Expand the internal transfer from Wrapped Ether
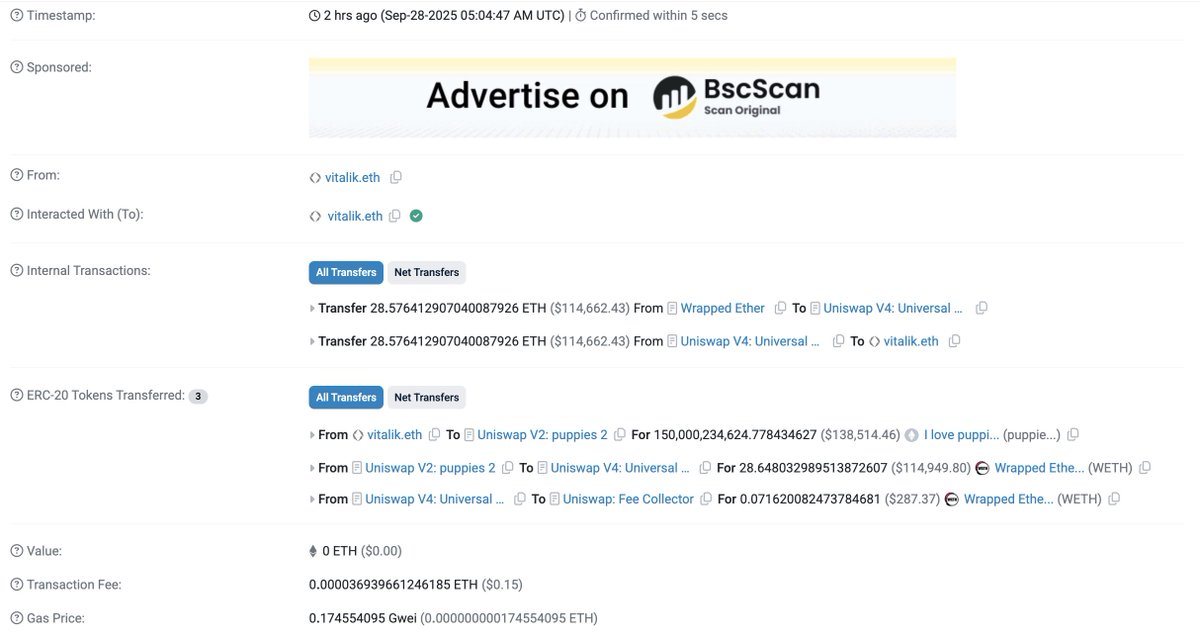 pos(312,308)
